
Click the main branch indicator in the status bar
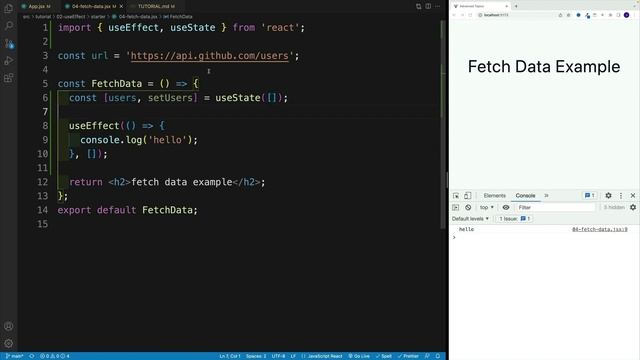point(15,356)
